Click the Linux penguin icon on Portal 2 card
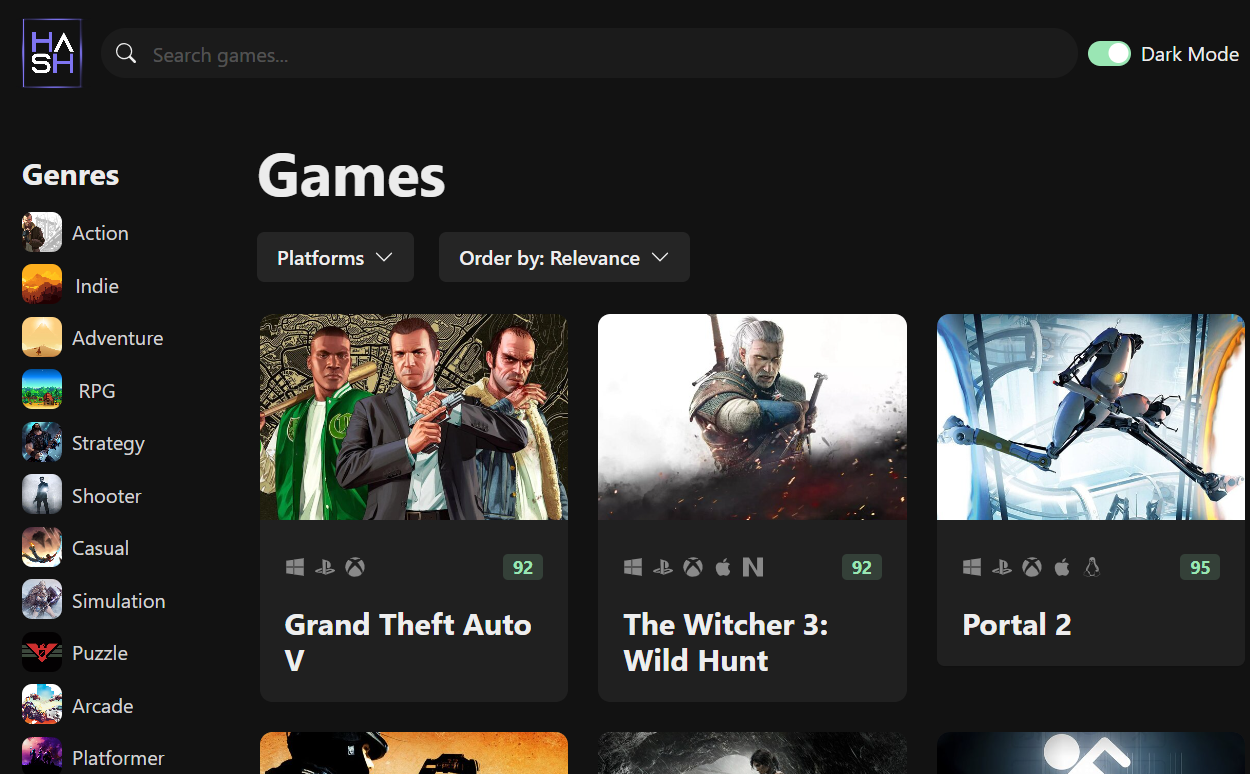The height and width of the screenshot is (774, 1250). [1092, 568]
